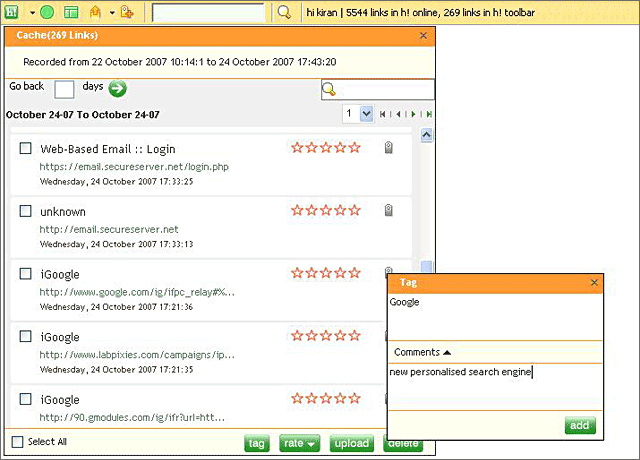Viewport: 640px width, 460px height.
Task: Click the date range October 24-07 text
Action: 82,115
